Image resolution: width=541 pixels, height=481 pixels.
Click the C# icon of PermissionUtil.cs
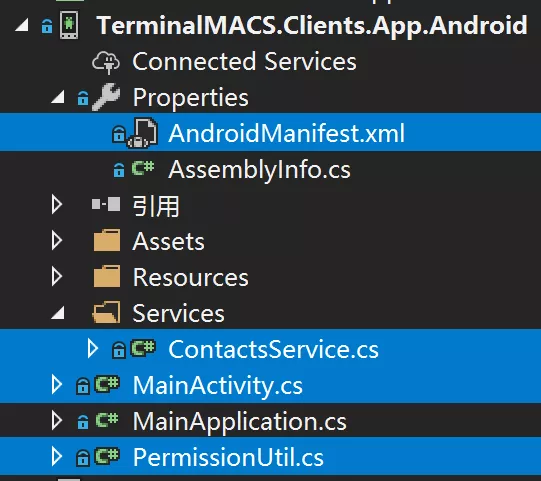tap(107, 456)
